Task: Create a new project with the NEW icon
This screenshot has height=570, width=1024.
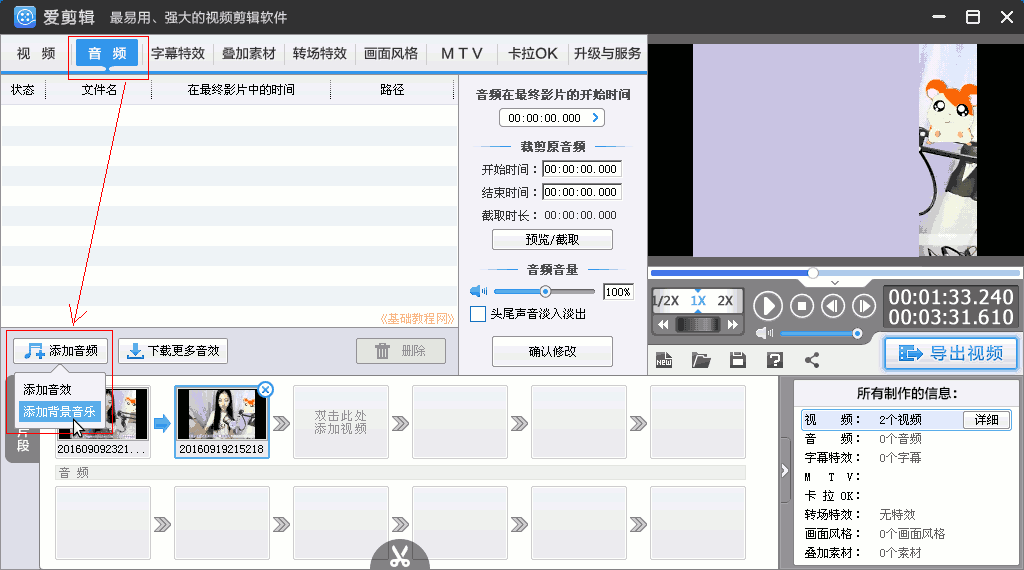Action: [x=664, y=360]
